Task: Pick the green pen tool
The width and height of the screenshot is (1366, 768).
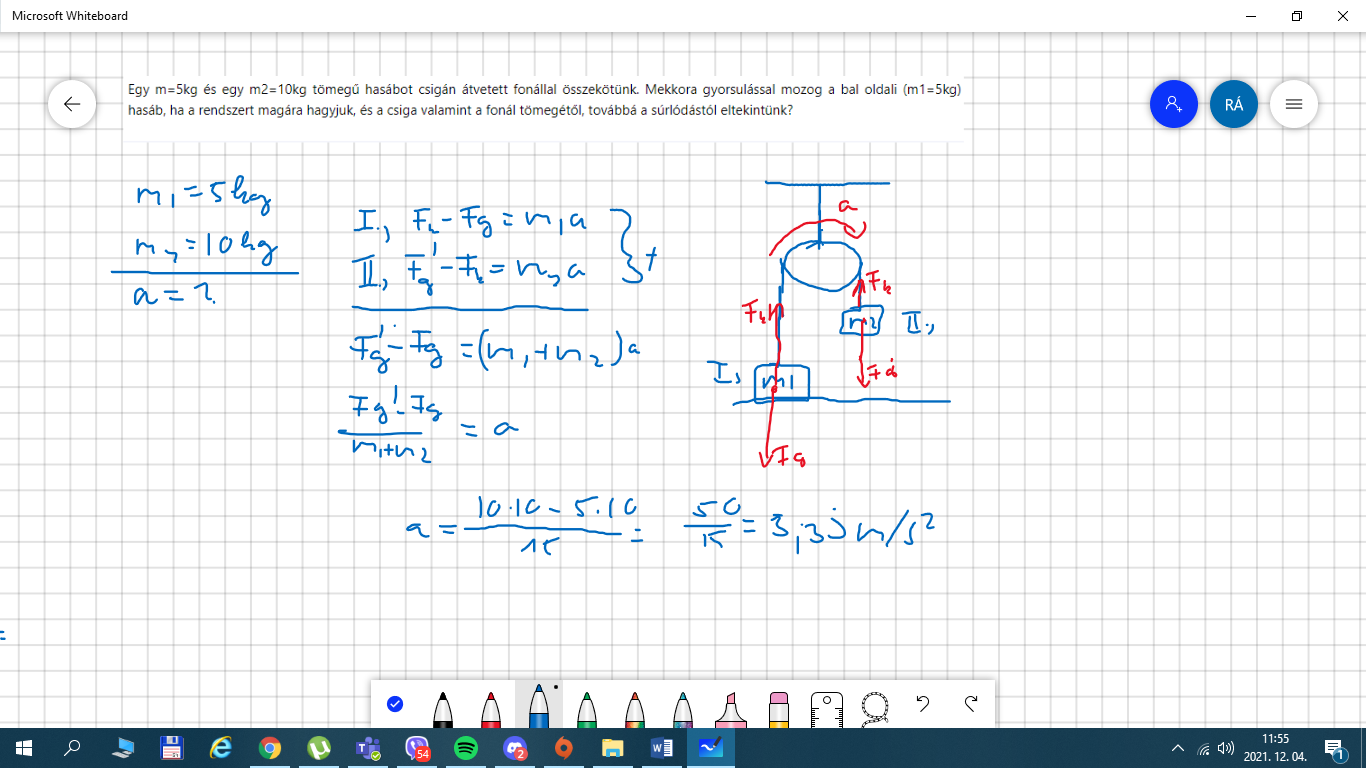Action: [x=587, y=708]
